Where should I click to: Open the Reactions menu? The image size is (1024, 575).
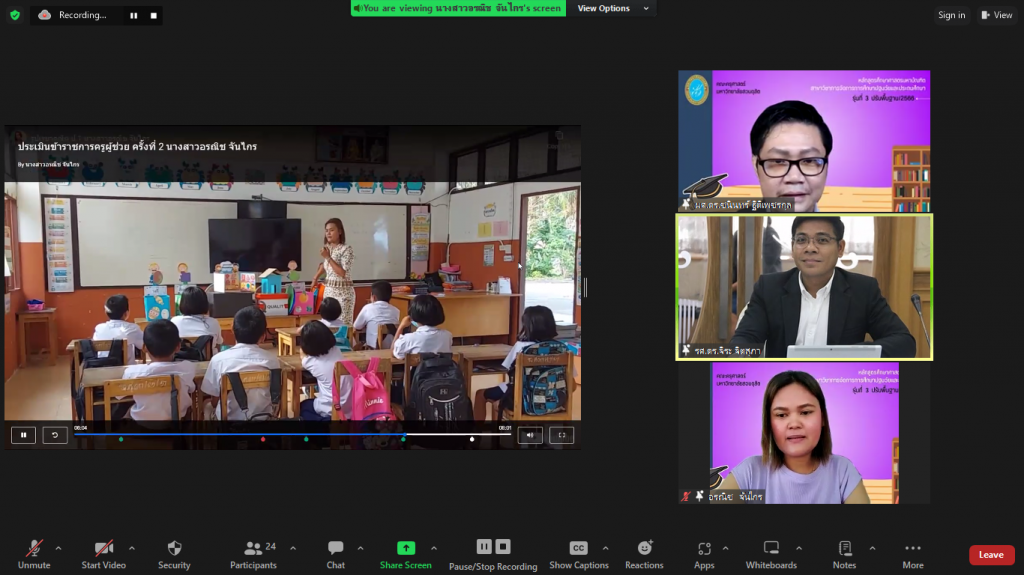[x=644, y=549]
